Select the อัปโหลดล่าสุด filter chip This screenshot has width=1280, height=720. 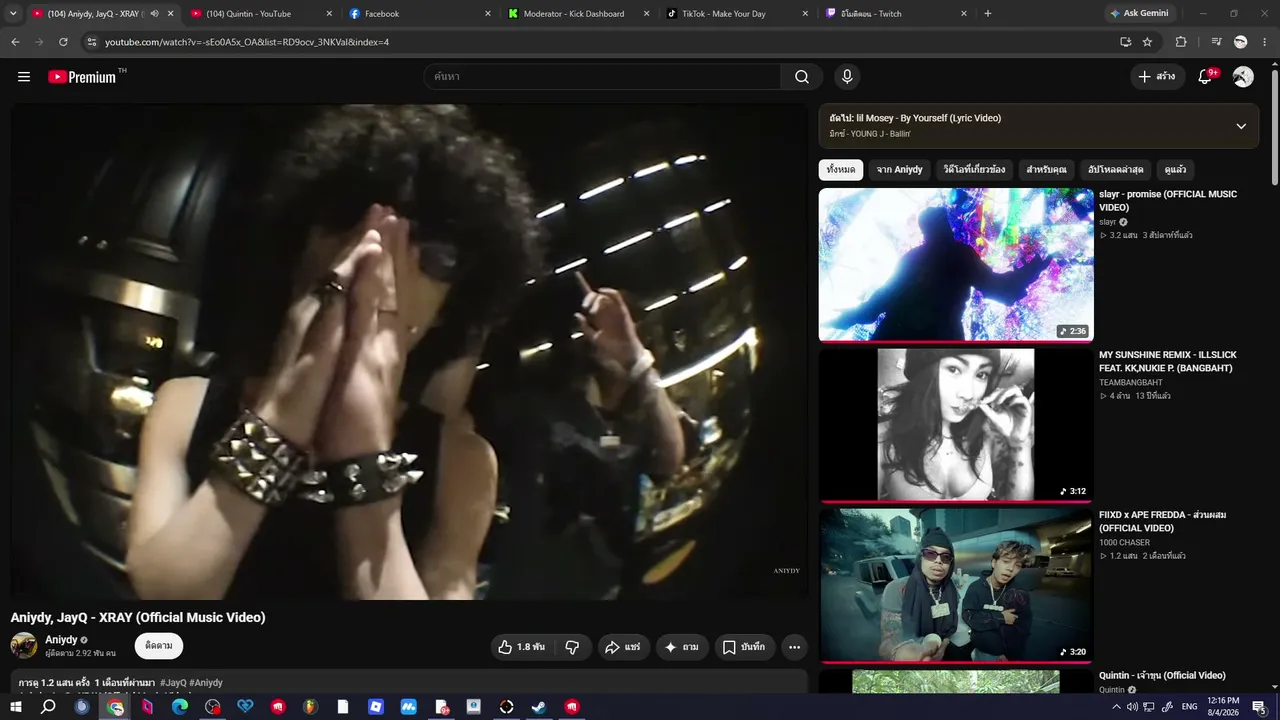(1115, 170)
